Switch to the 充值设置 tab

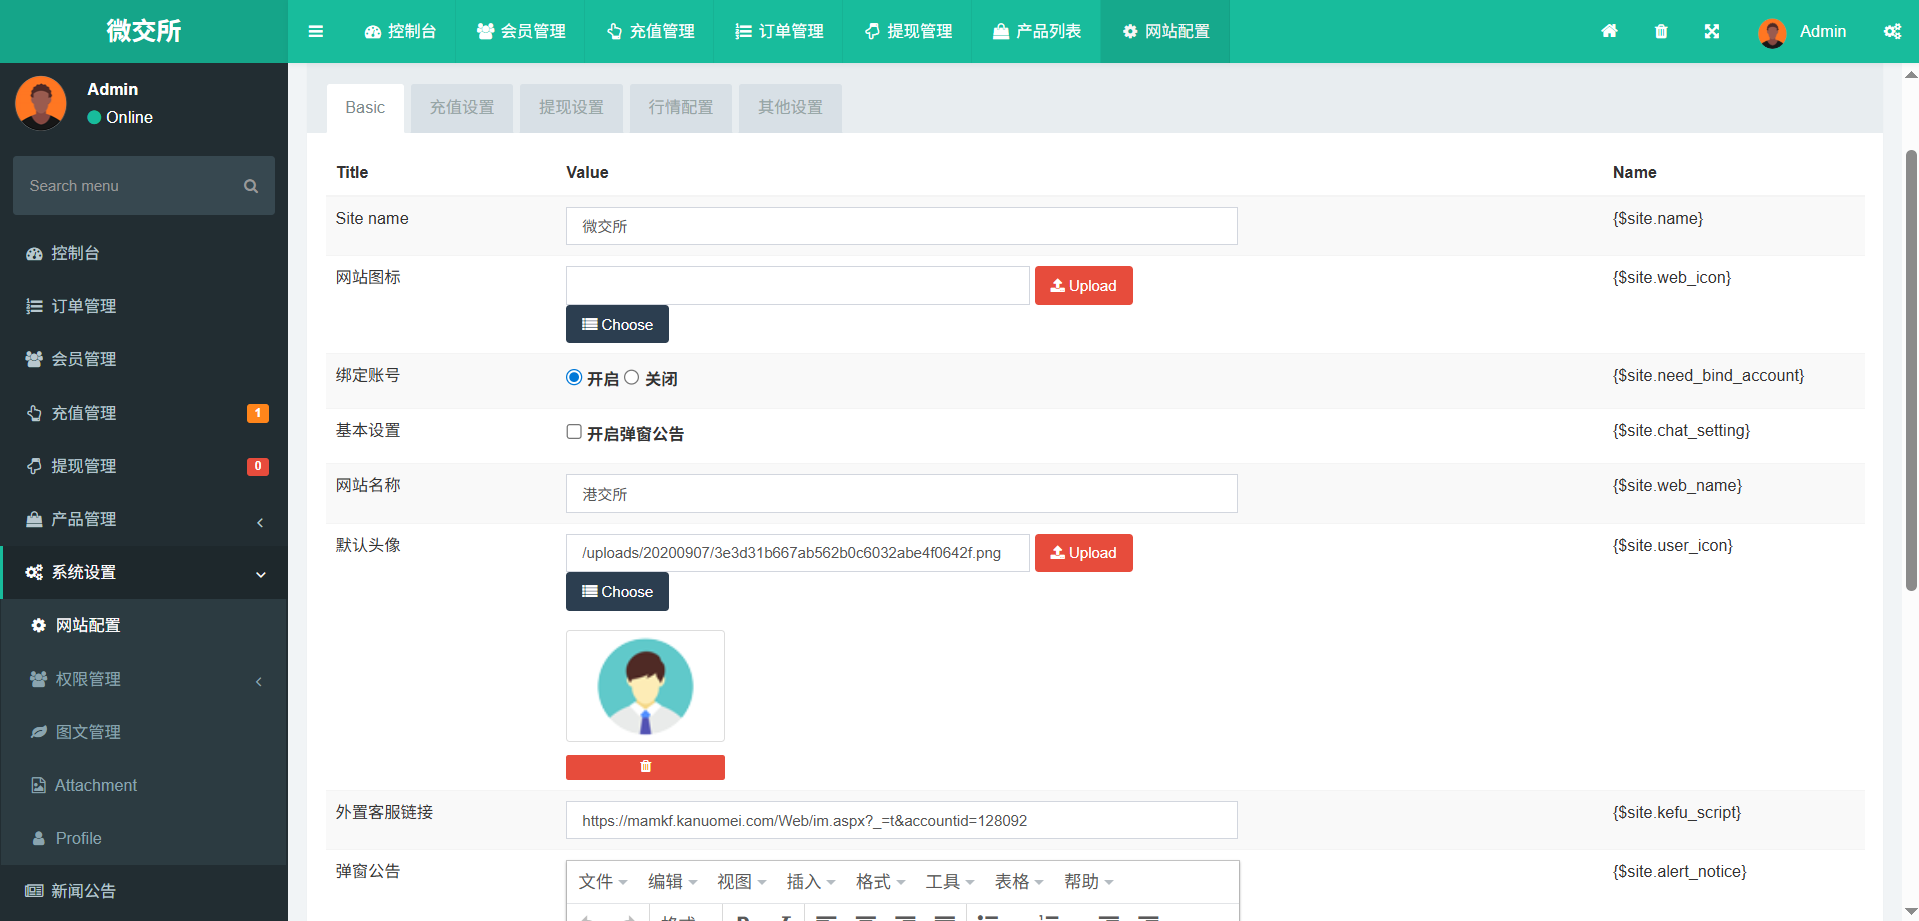pos(462,108)
